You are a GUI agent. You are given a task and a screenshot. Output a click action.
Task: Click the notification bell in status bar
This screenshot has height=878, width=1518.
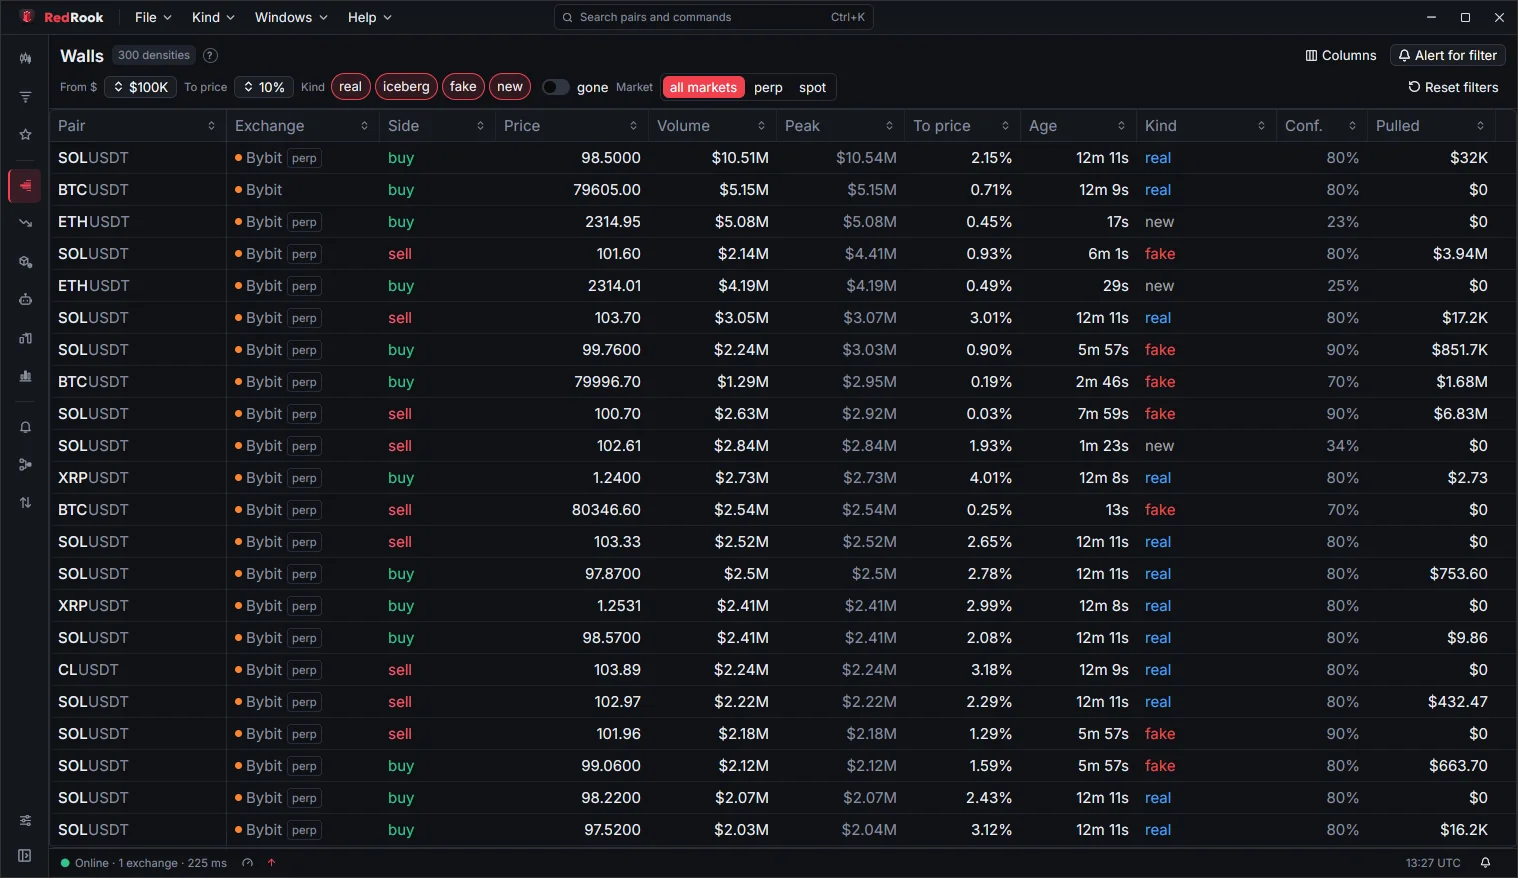pos(1485,863)
